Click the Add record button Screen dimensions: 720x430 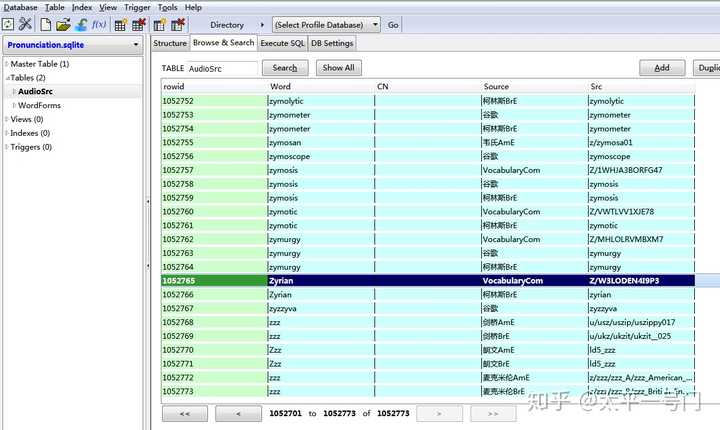pyautogui.click(x=662, y=68)
